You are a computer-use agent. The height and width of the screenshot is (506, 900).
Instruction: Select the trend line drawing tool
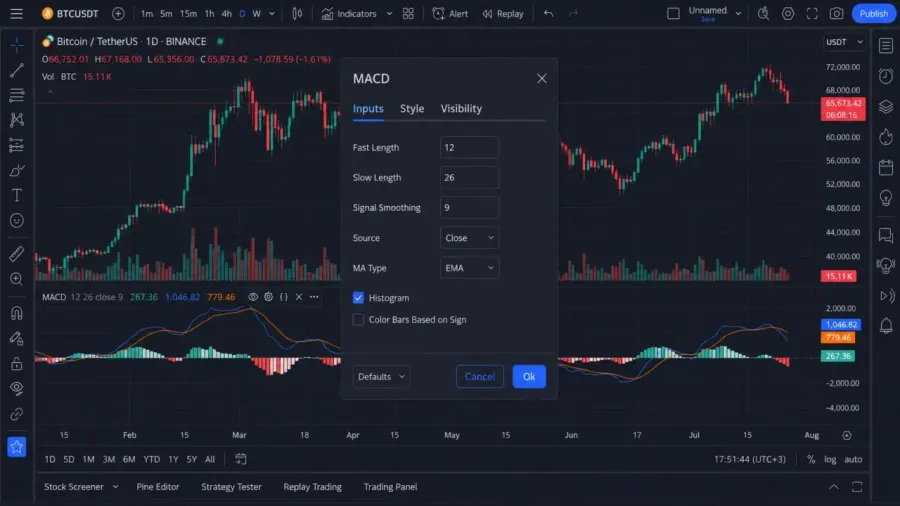[x=17, y=70]
